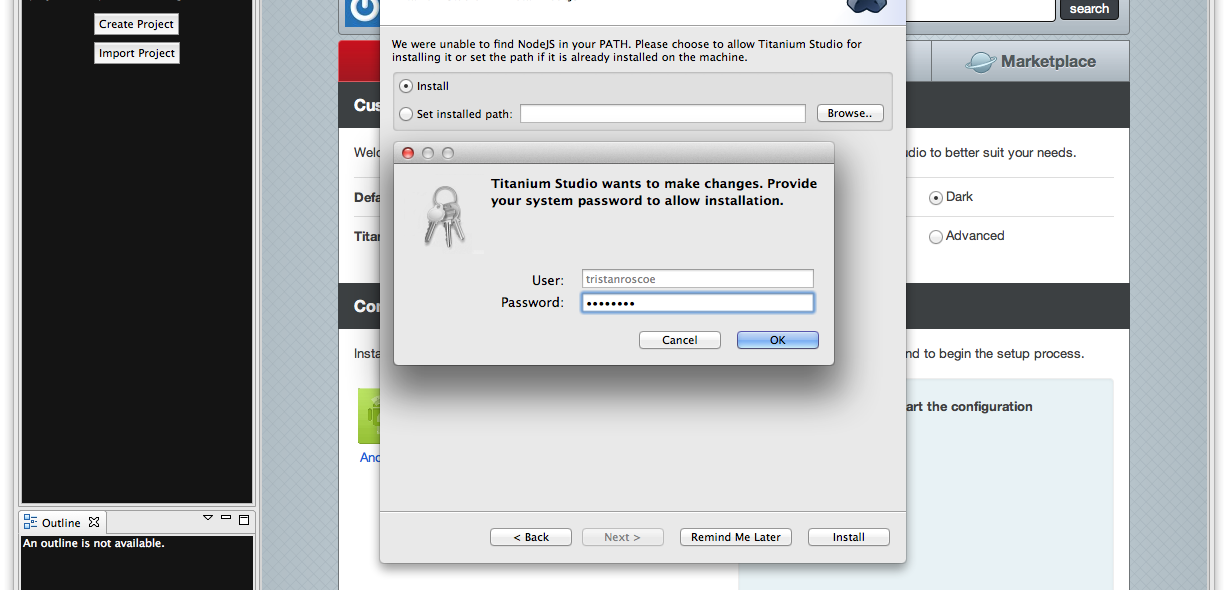Viewport: 1228px width, 590px height.
Task: Focus the Password input field
Action: pyautogui.click(x=698, y=303)
